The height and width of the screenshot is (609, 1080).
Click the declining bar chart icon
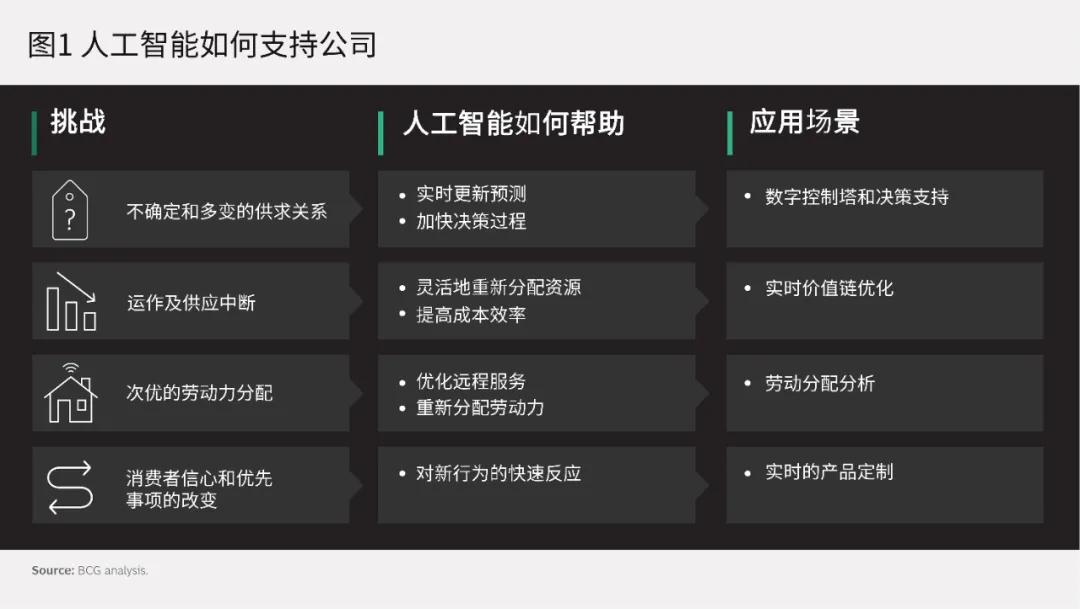pos(71,302)
